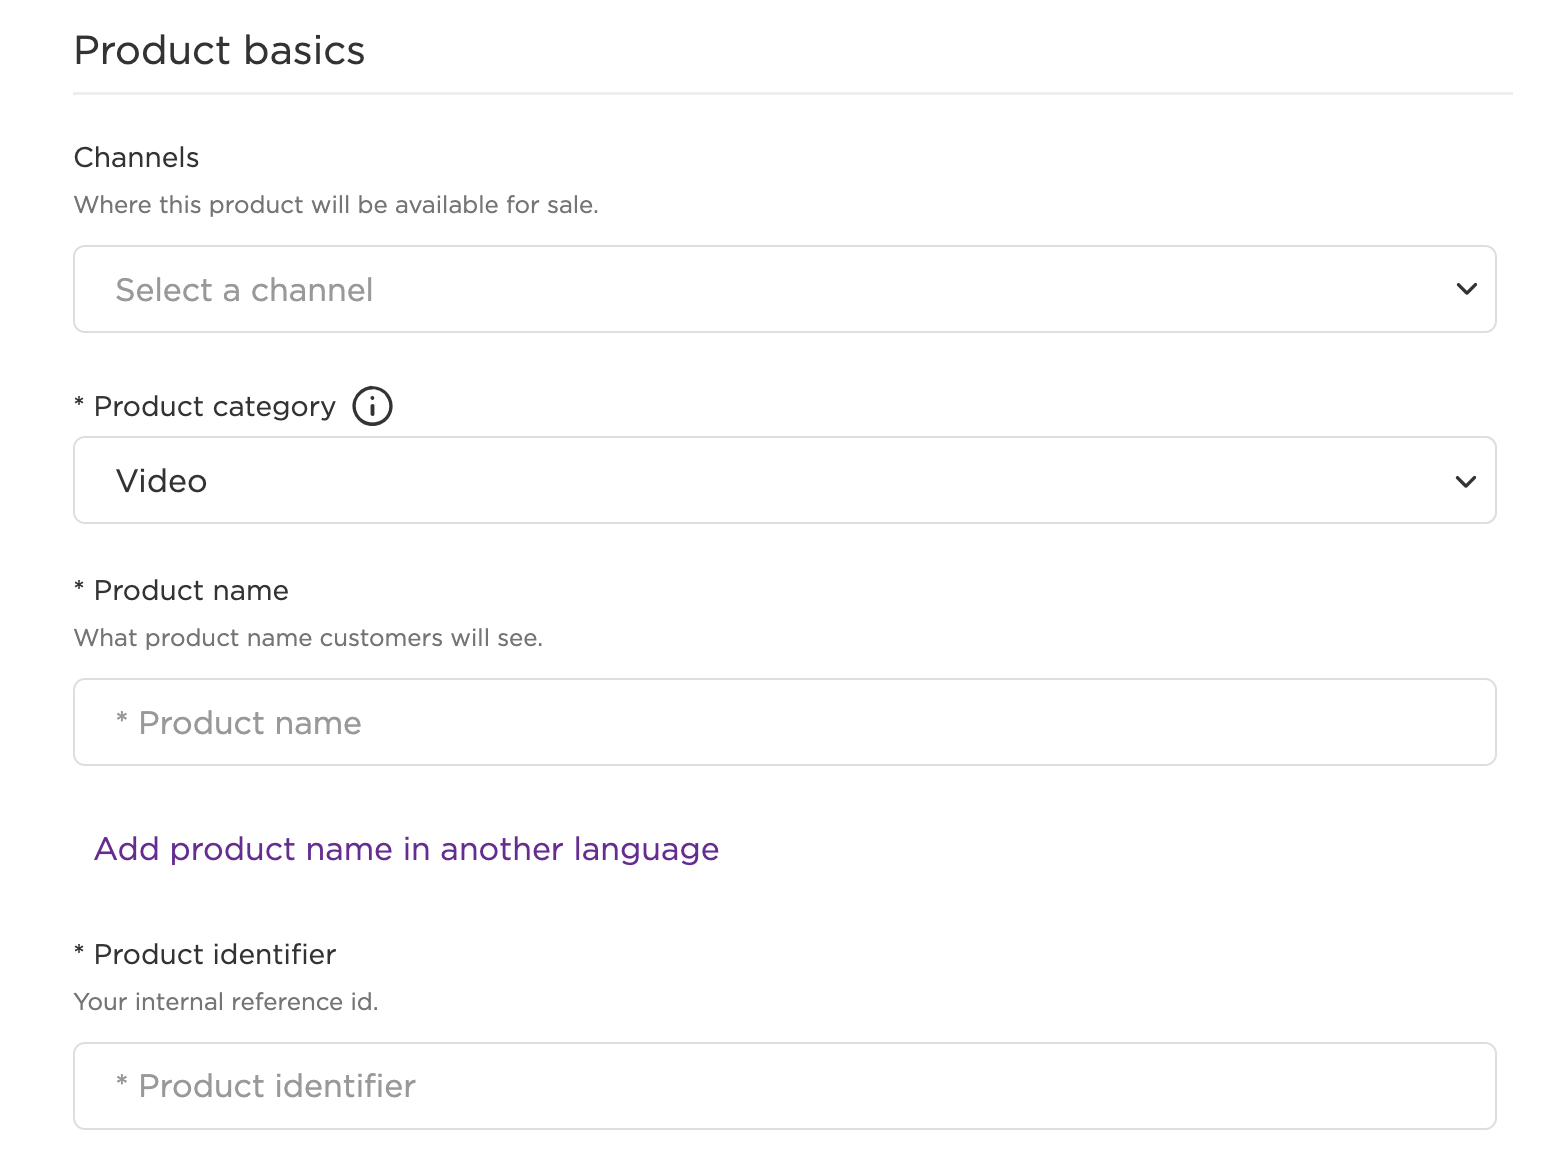Click the Product category info icon
Image resolution: width=1560 pixels, height=1174 pixels.
pos(372,406)
